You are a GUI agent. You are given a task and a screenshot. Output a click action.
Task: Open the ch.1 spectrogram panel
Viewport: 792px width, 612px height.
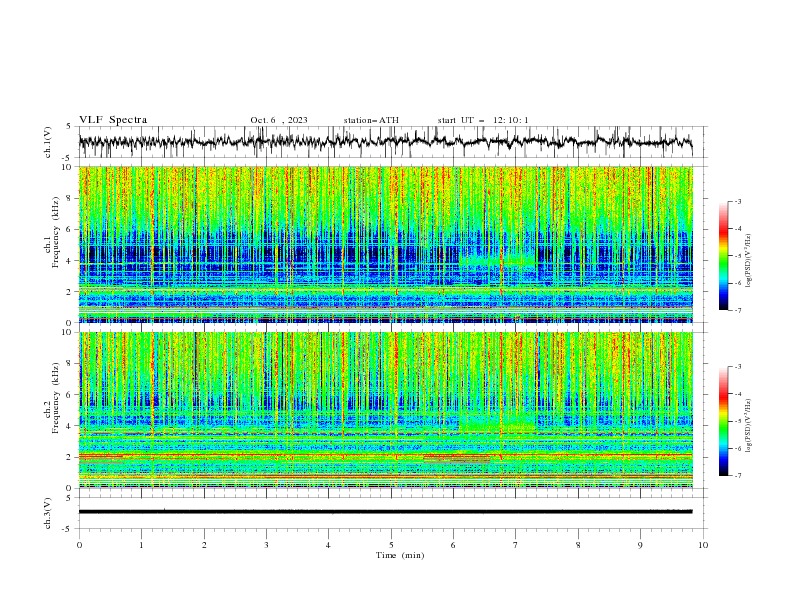[385, 244]
